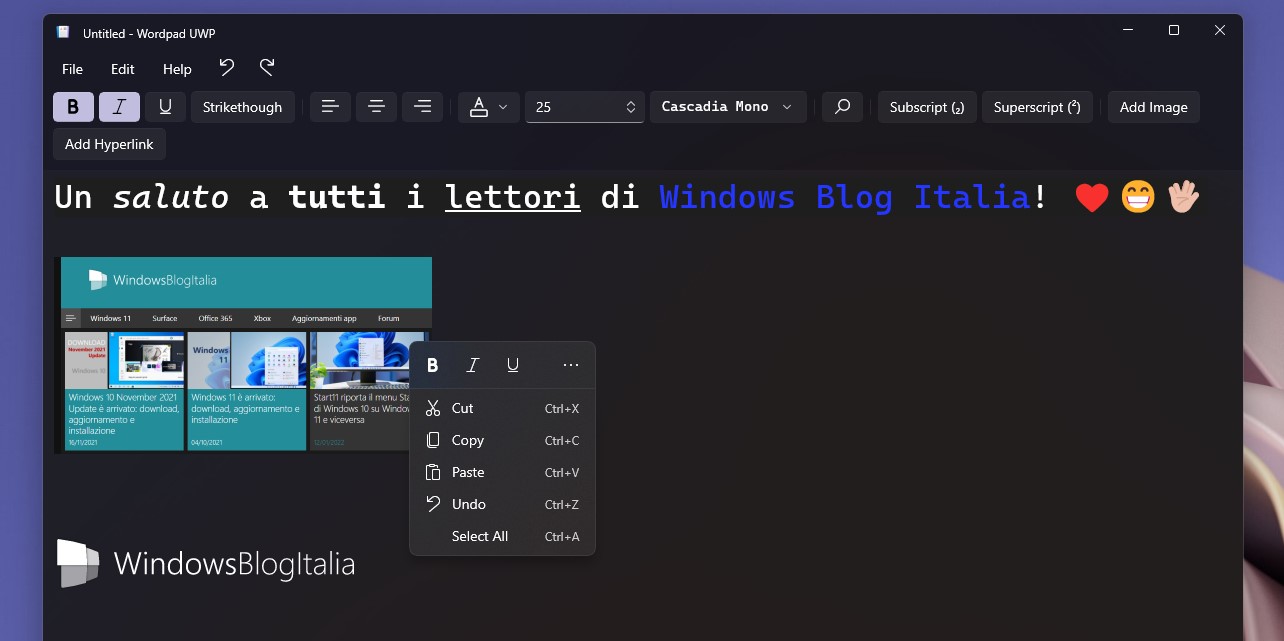Click the Vulcan salute hand emoji

[x=1184, y=197]
